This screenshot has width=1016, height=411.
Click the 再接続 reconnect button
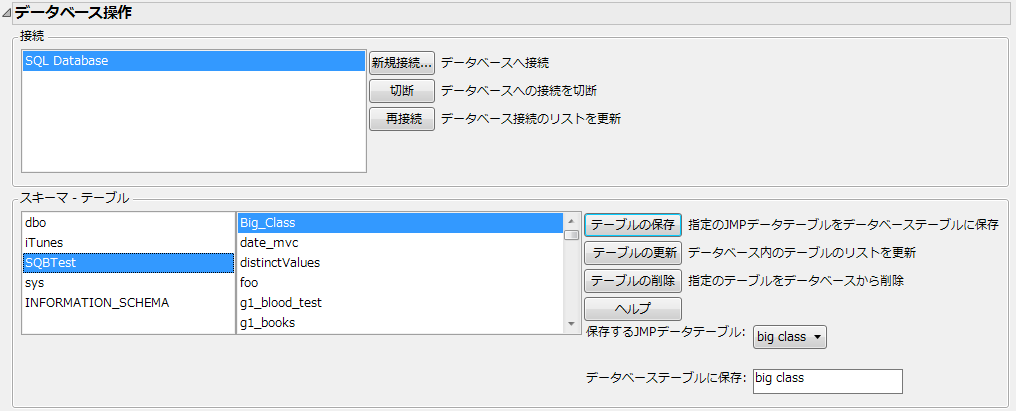click(401, 119)
